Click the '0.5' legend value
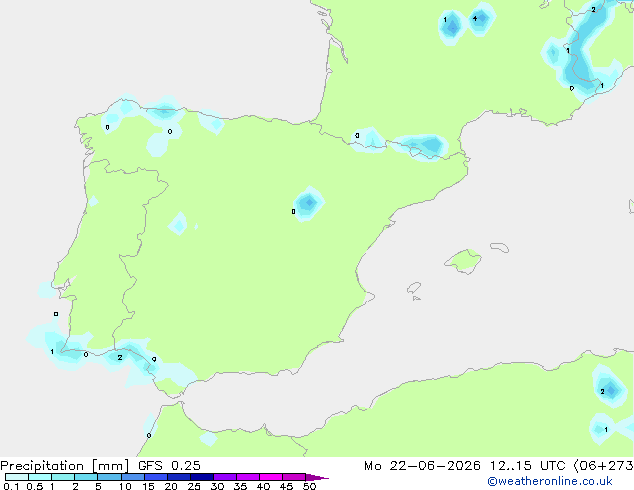Screen dimensions: 634x490 [35, 486]
